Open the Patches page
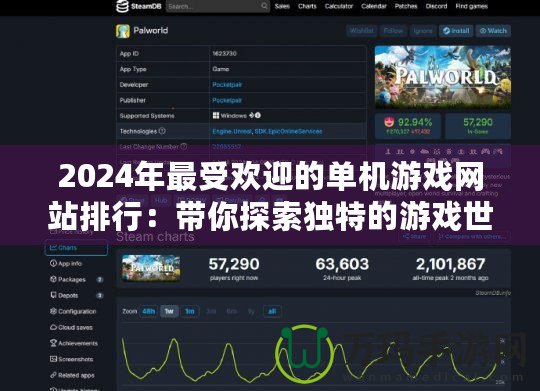Screen dimensions: 540x391 coord(406,6)
